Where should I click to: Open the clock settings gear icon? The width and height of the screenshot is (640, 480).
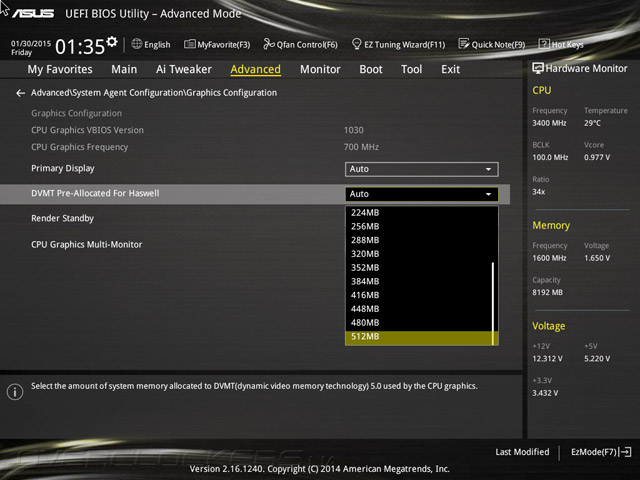pyautogui.click(x=112, y=42)
